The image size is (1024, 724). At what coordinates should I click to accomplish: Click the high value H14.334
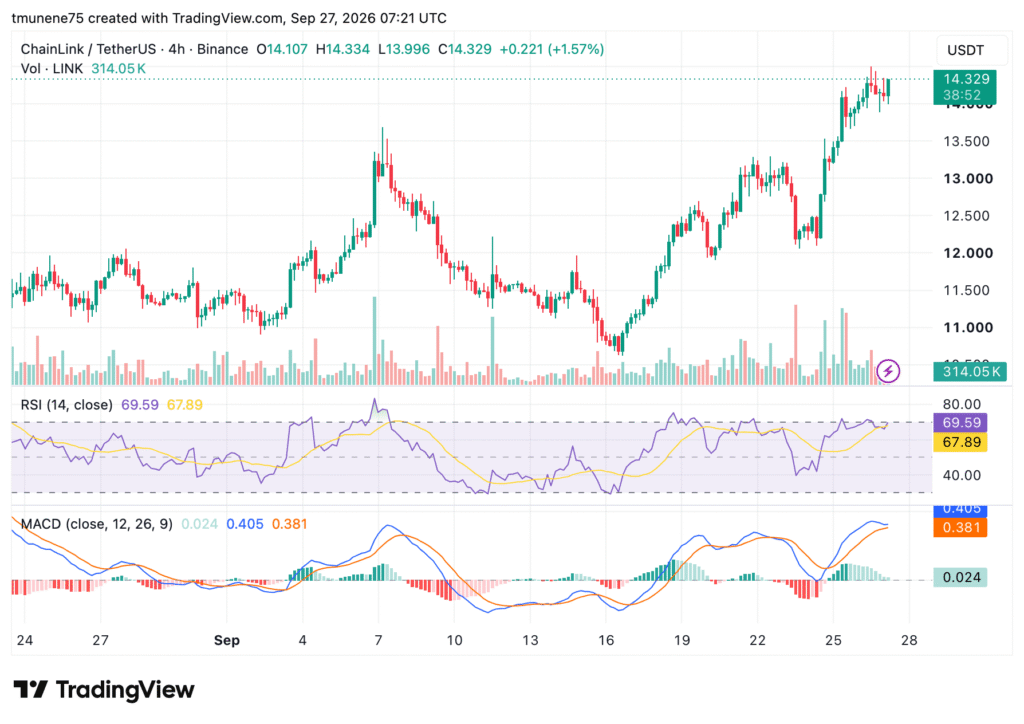tap(342, 49)
